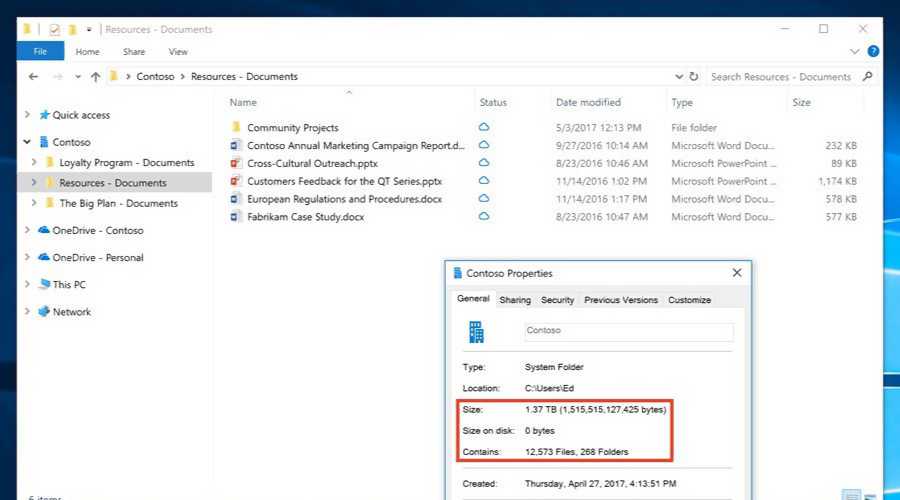Open the address bar history dropdown
Viewport: 900px width, 500px height.
click(679, 76)
